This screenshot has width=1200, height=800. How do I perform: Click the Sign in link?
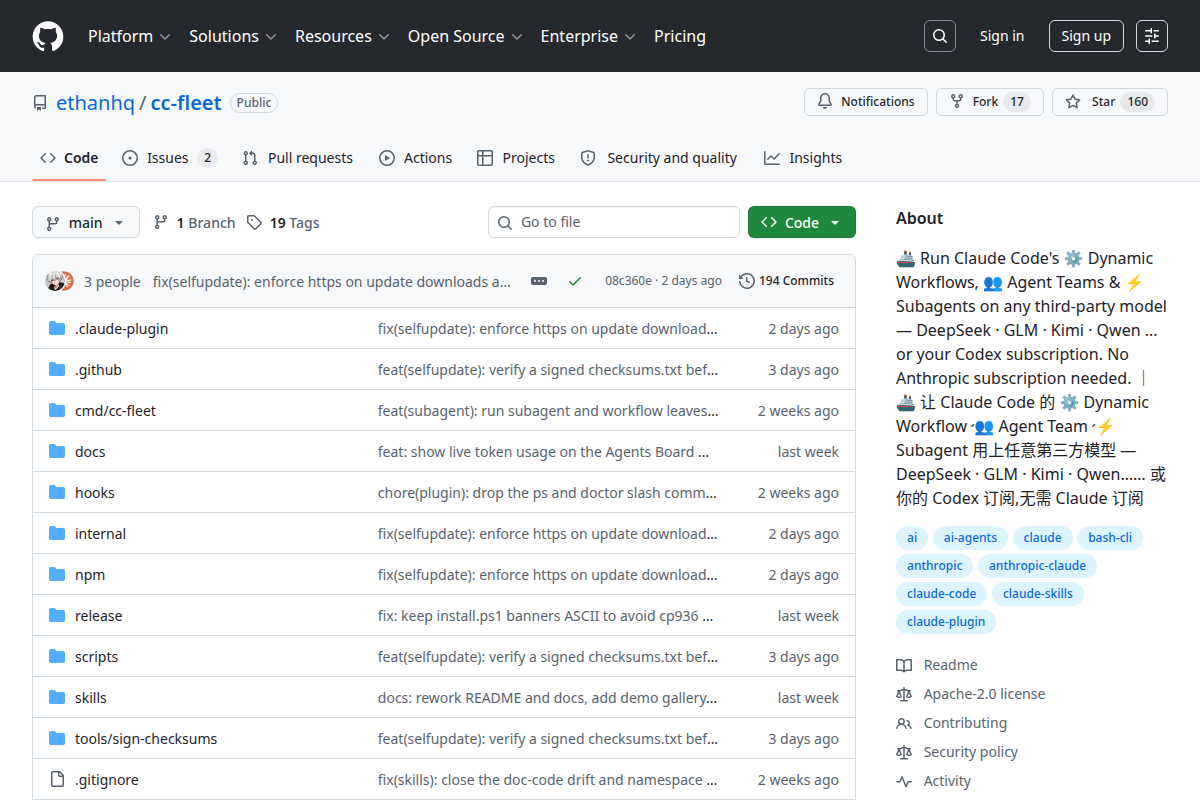pos(1002,36)
